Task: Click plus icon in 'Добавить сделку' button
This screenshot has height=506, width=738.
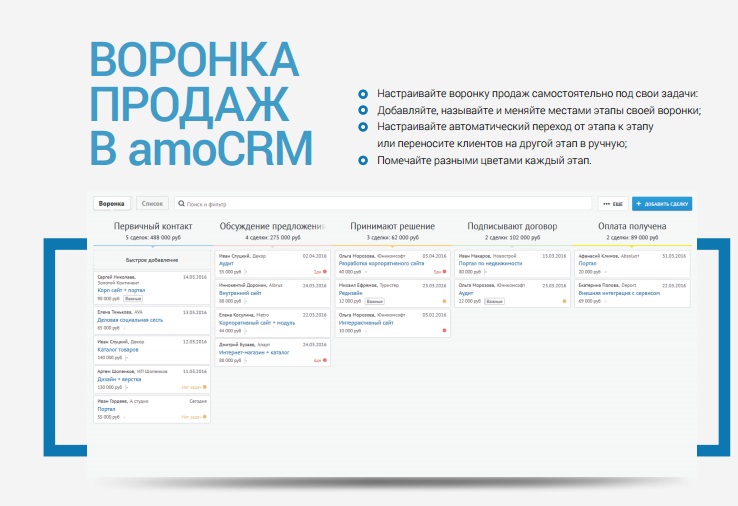Action: tap(639, 204)
